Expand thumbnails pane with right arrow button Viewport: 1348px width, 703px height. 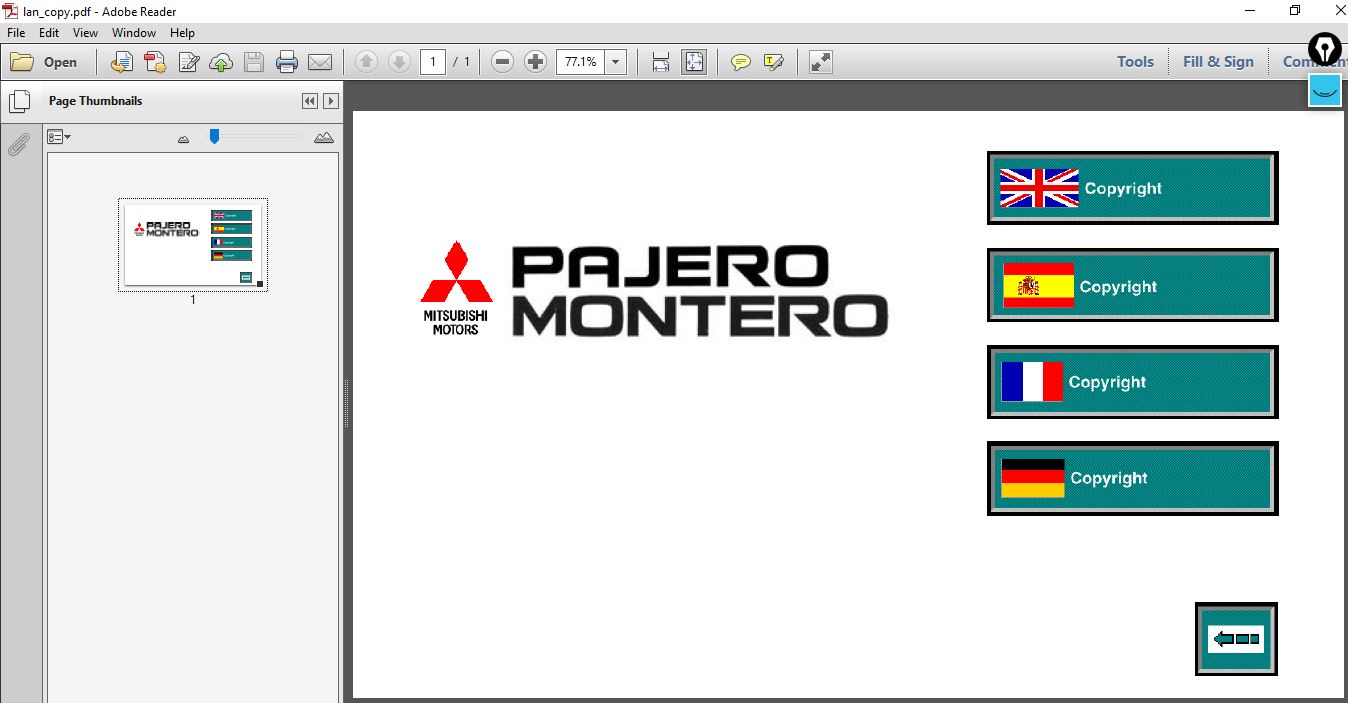coord(331,101)
